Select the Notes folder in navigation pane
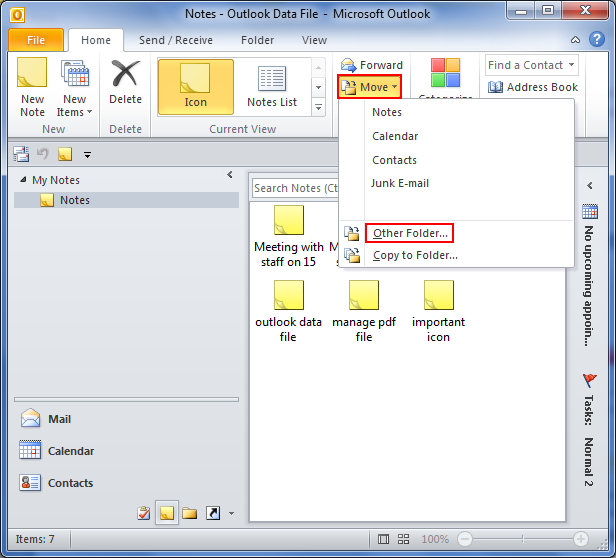The image size is (616, 558). (x=126, y=200)
